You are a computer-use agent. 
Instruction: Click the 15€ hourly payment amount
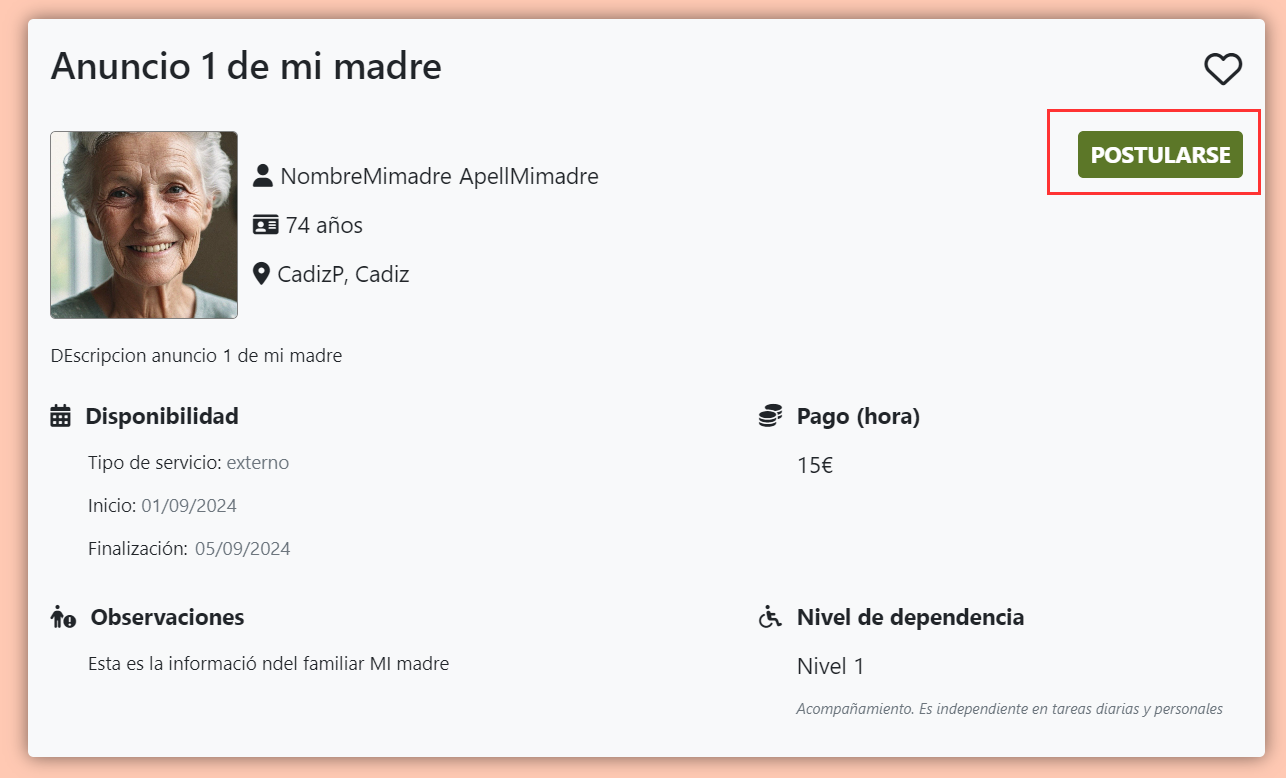tap(815, 465)
